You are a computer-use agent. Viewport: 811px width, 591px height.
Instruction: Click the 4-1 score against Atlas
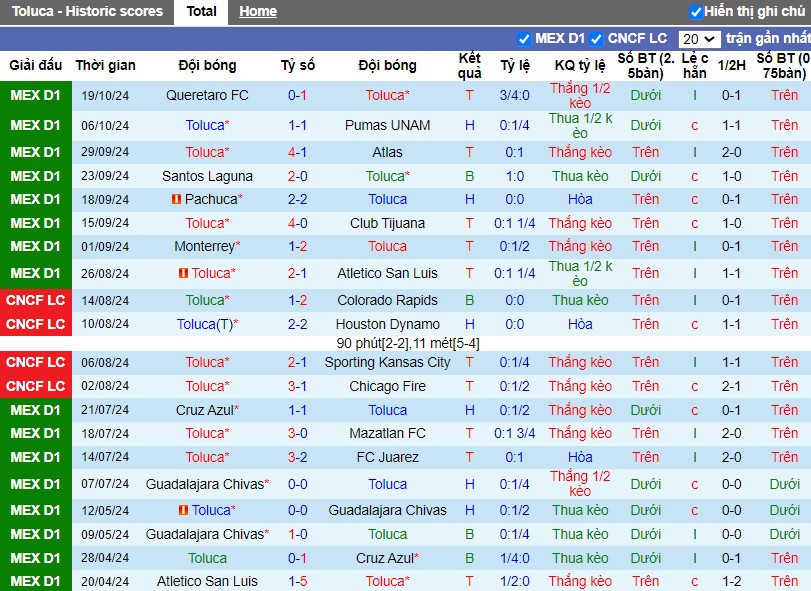tap(297, 152)
